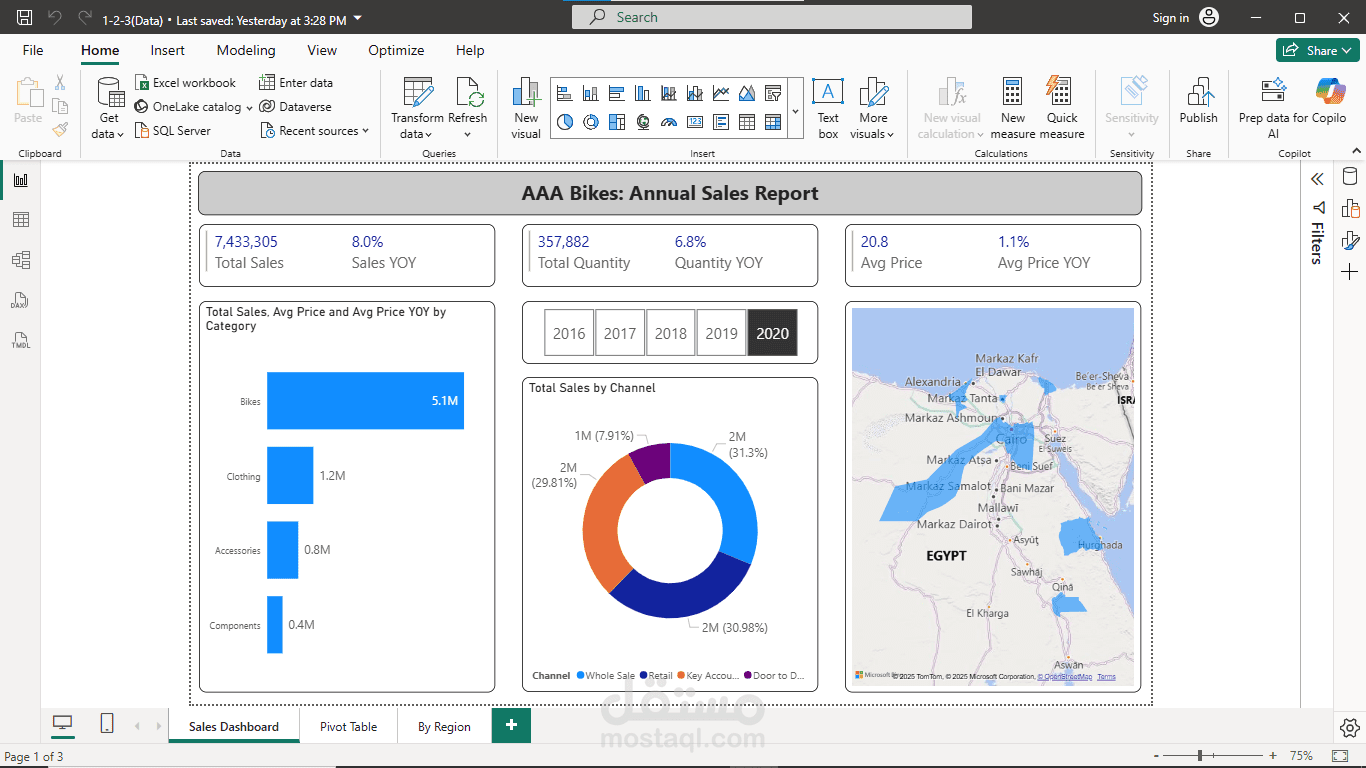The width and height of the screenshot is (1366, 768).
Task: Open Table view in left sidebar
Action: pos(21,220)
